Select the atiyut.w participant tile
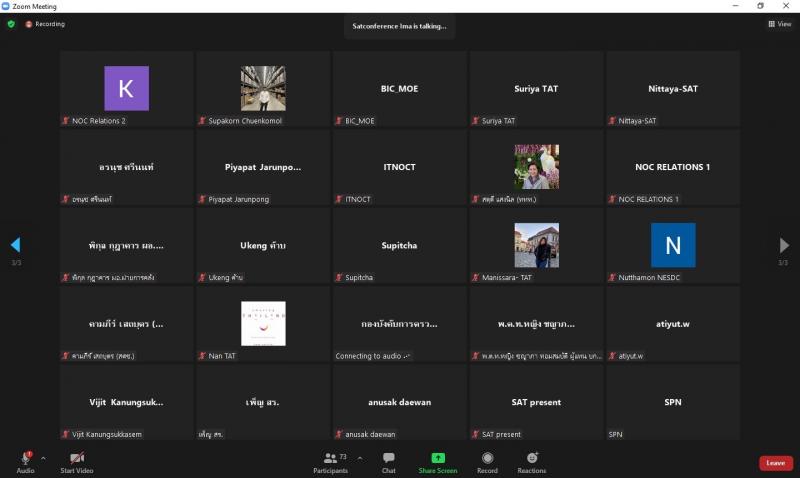 click(673, 323)
